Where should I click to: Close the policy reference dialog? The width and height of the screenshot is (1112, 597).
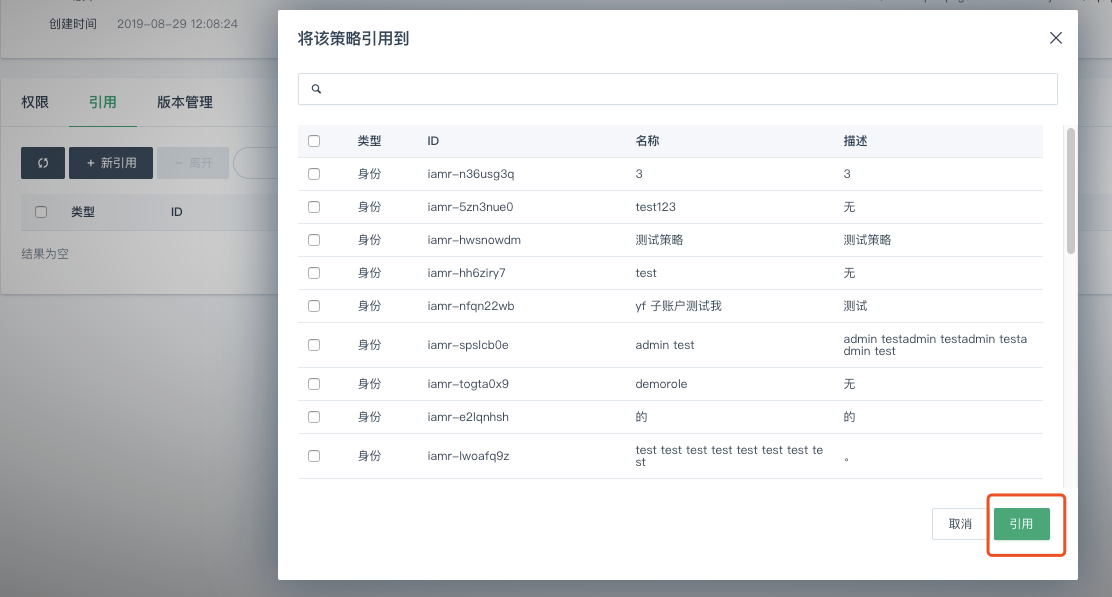point(1055,38)
